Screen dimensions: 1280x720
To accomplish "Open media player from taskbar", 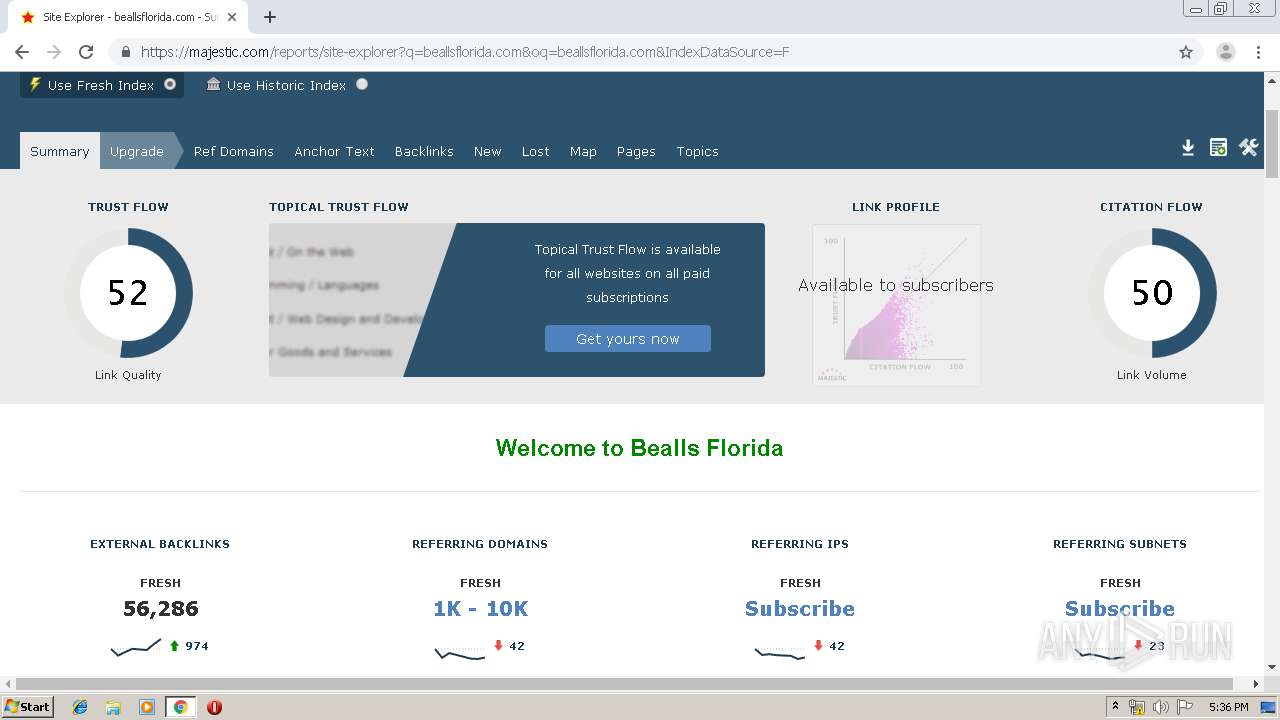I will [147, 707].
